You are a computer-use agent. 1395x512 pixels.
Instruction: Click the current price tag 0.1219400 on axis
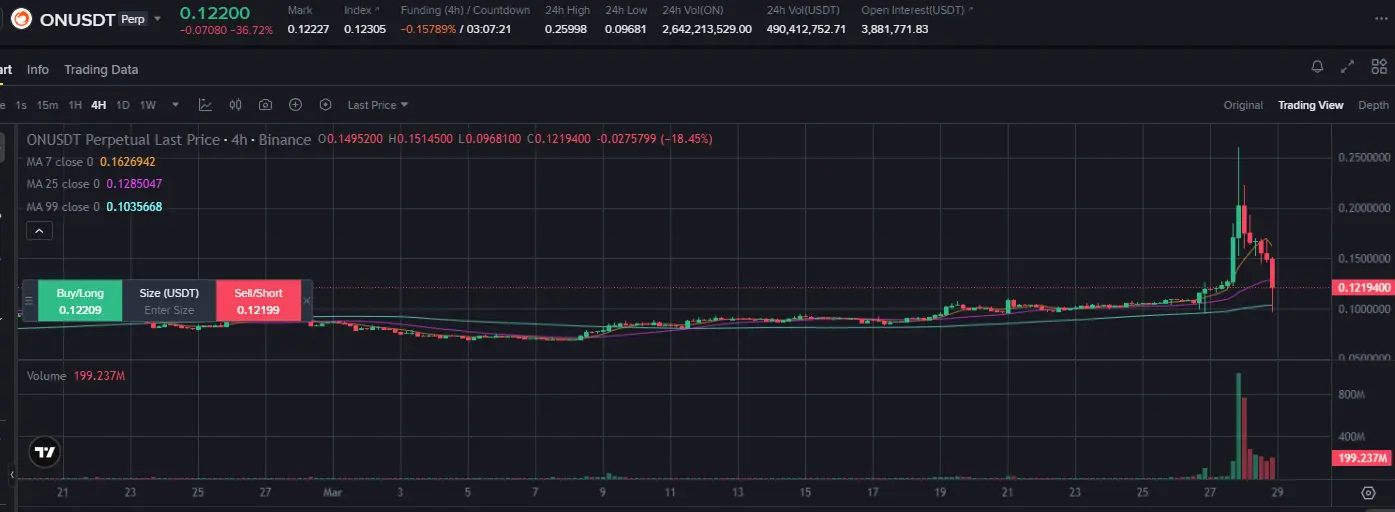click(1363, 288)
